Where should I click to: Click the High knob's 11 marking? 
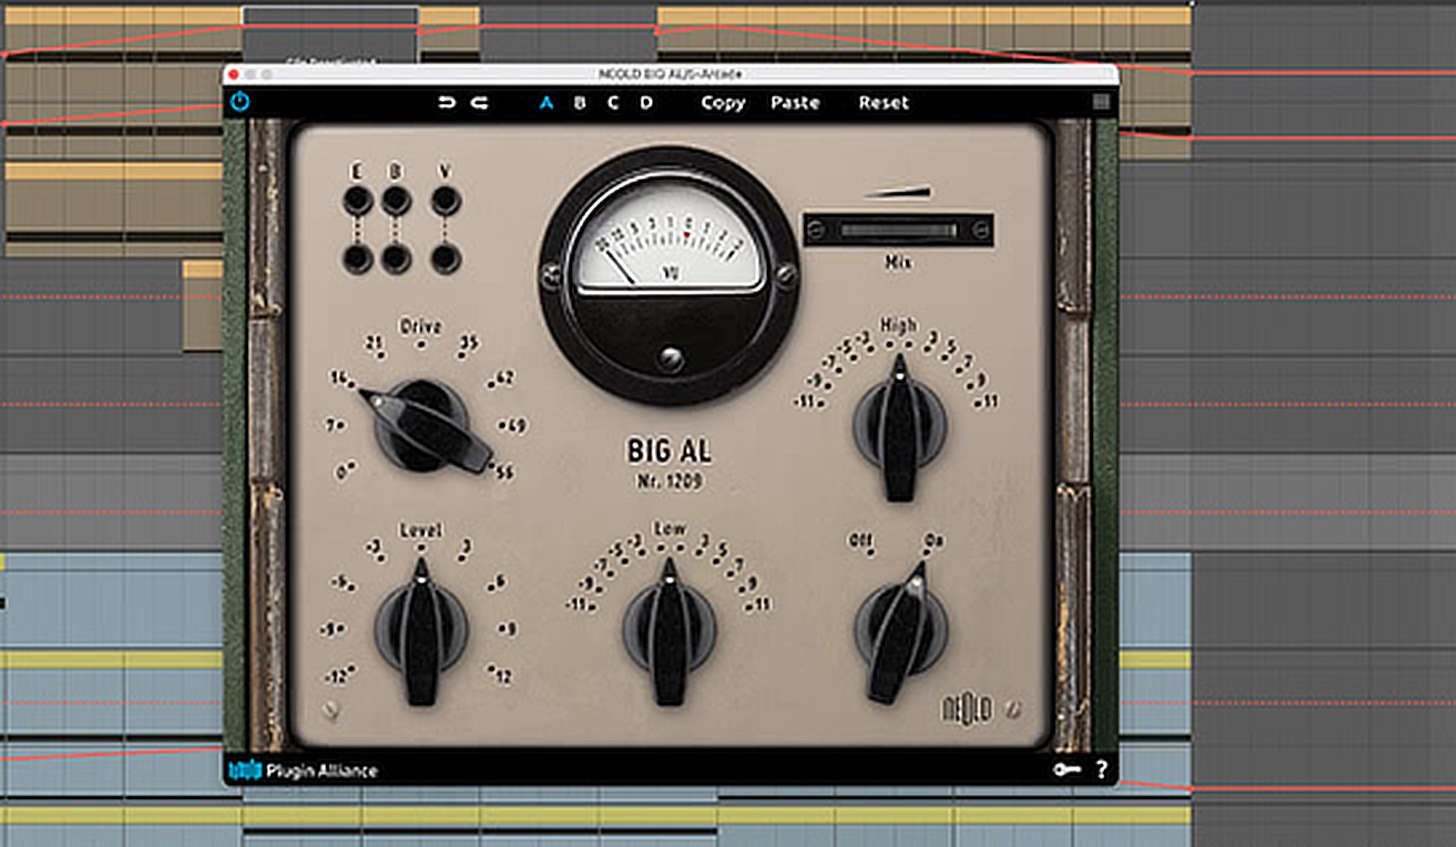point(989,401)
